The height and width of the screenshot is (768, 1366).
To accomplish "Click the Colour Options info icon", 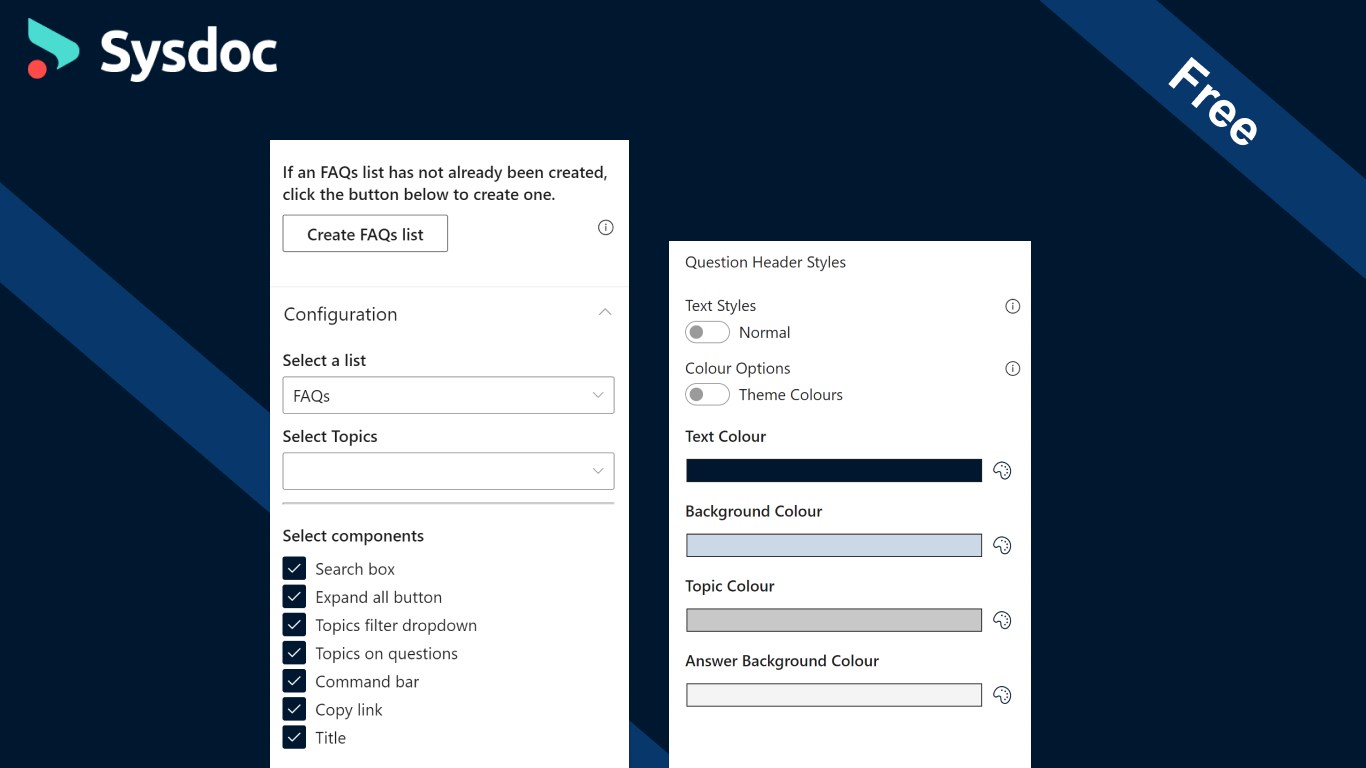I will tap(1012, 369).
